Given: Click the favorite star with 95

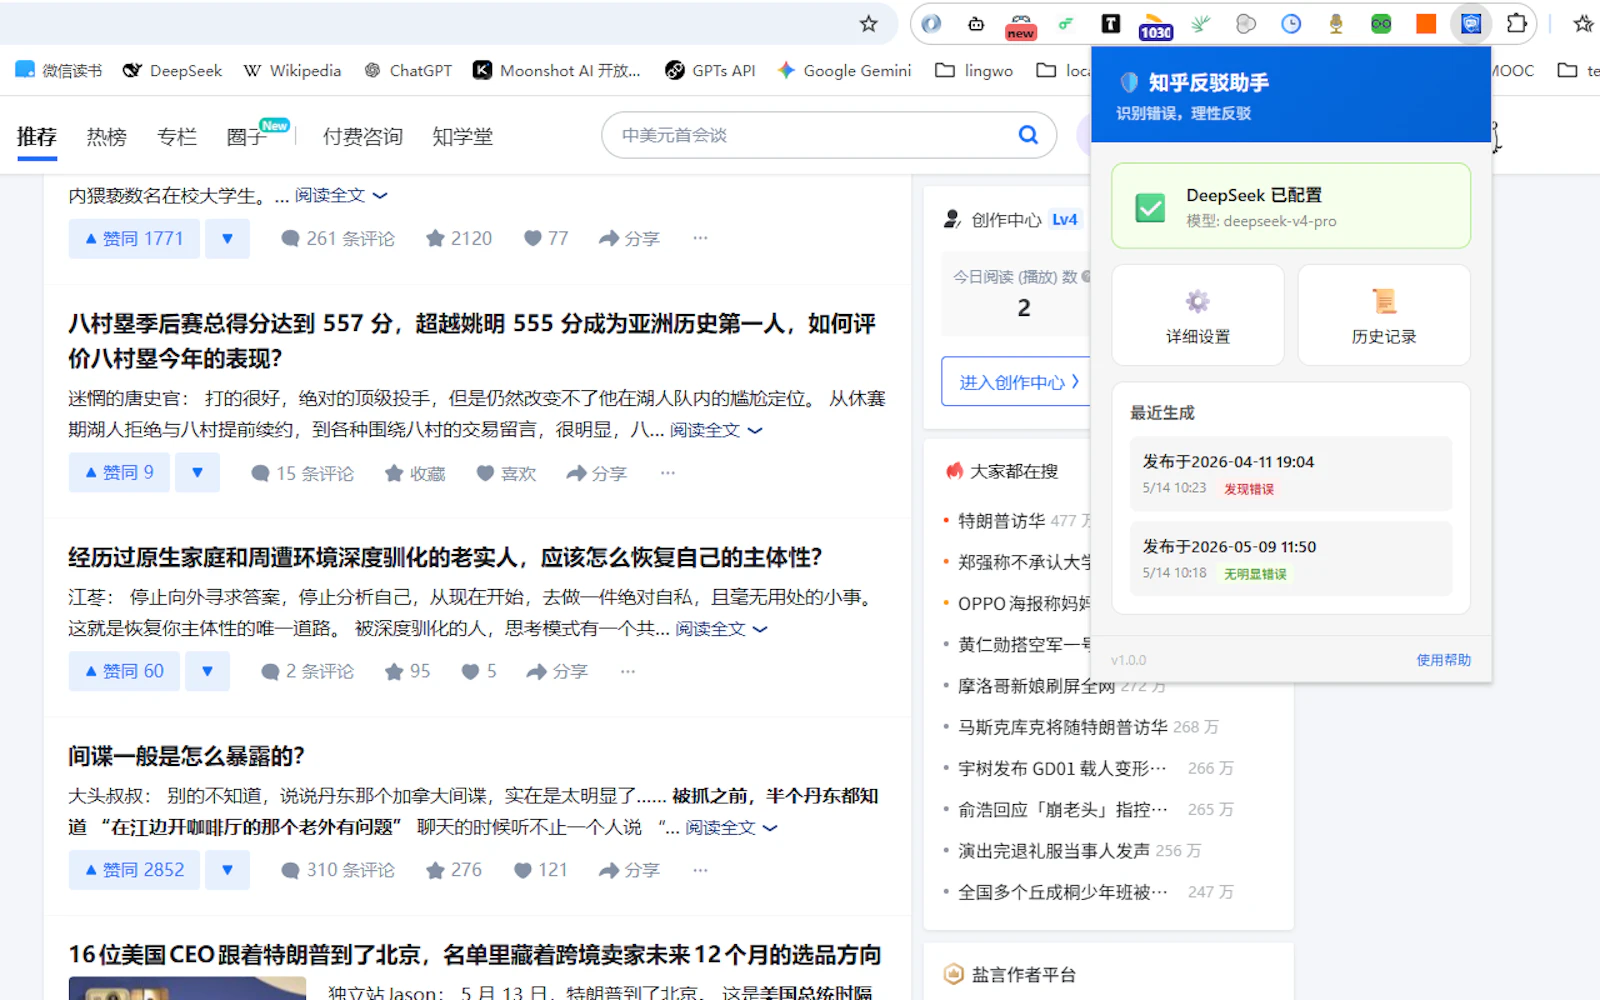Looking at the screenshot, I should pos(407,672).
